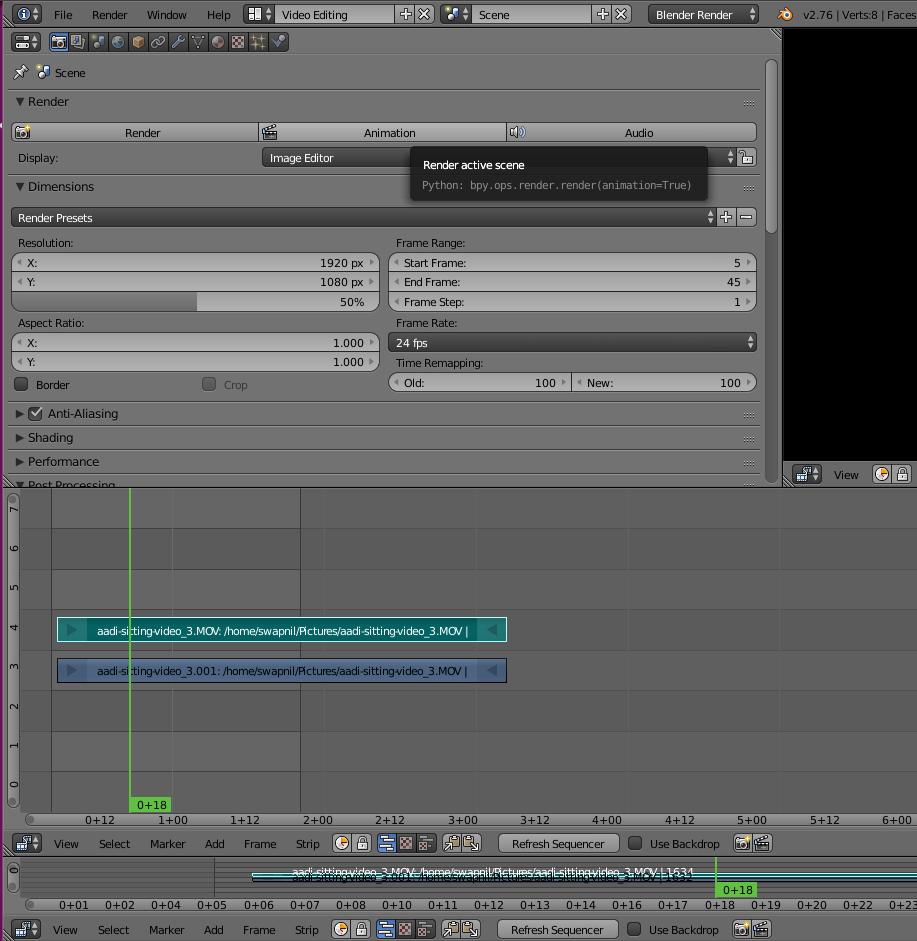Open the Particles sparkle tab
The height and width of the screenshot is (941, 917).
[258, 42]
